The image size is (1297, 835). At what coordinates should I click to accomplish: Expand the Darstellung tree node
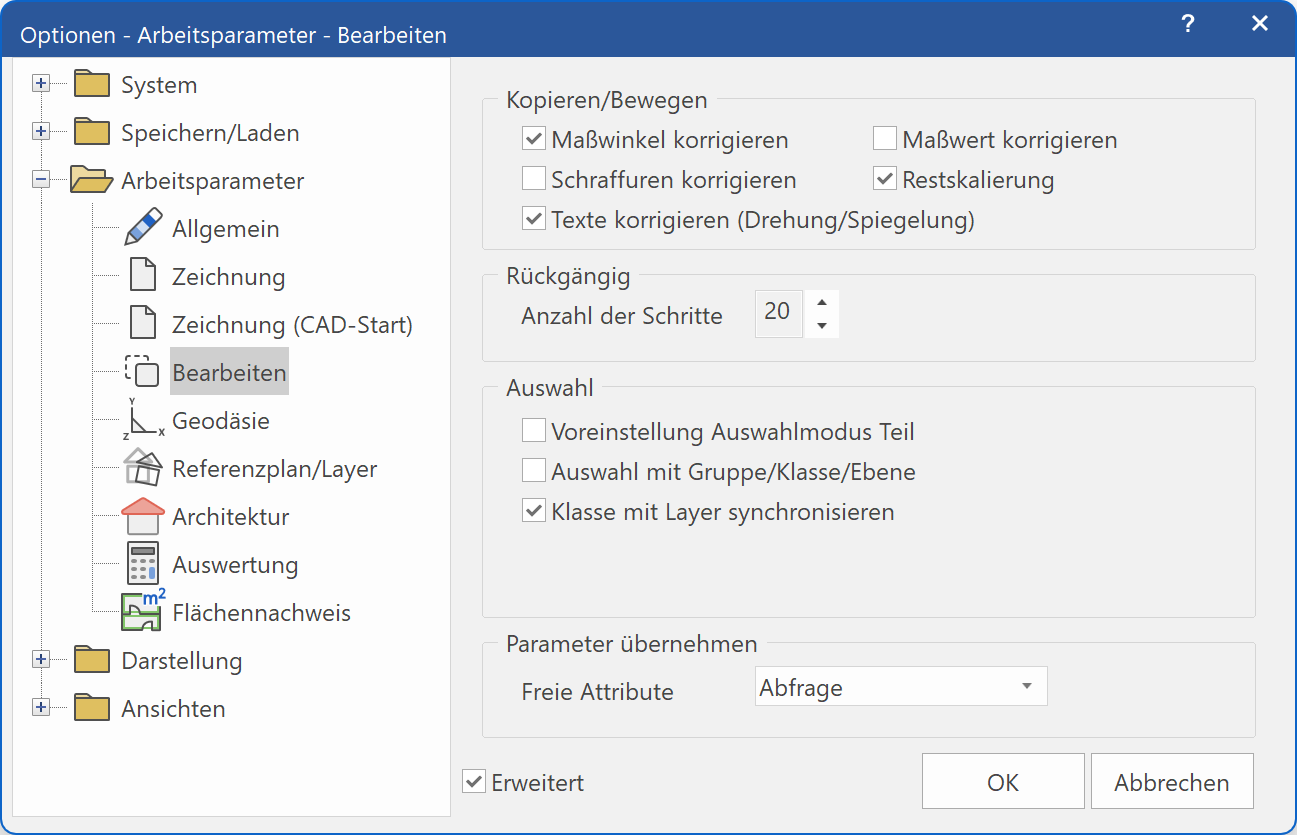pos(41,660)
